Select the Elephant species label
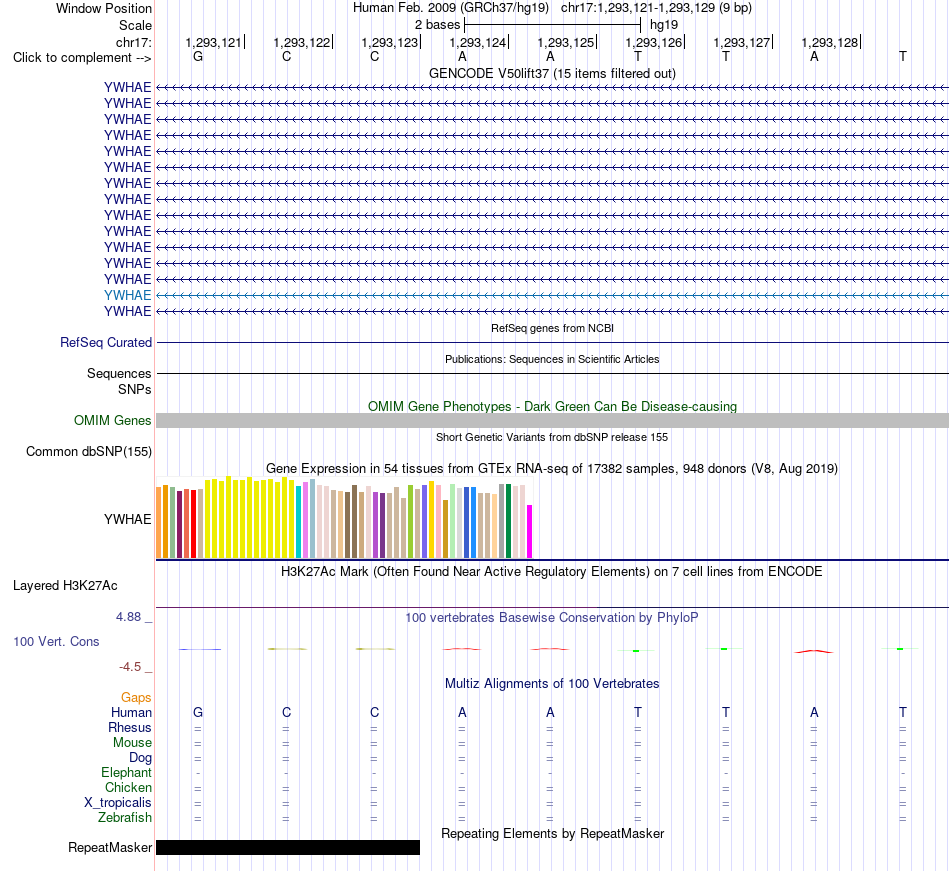The width and height of the screenshot is (950, 871). click(x=127, y=773)
